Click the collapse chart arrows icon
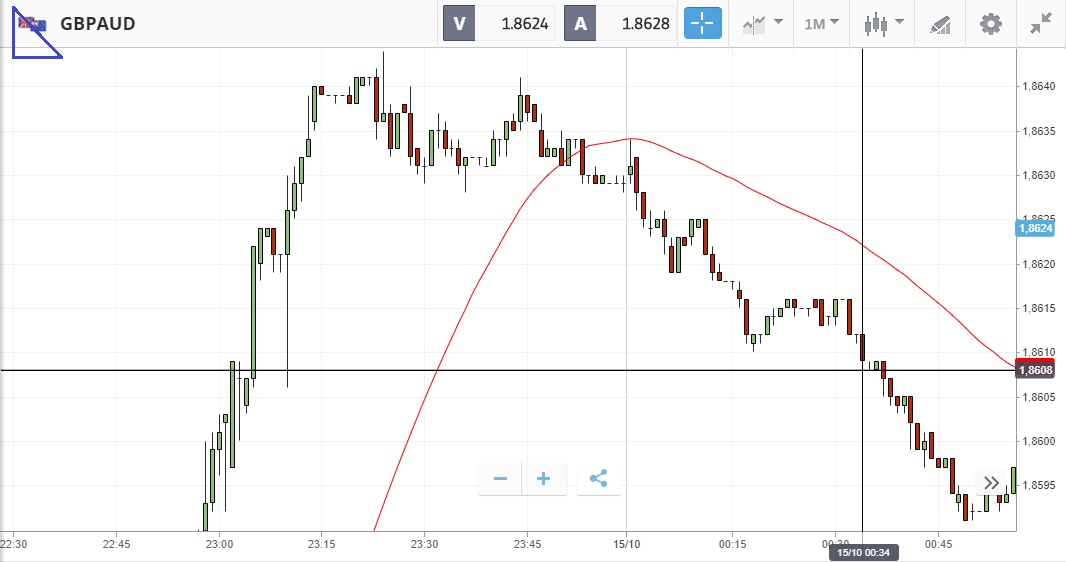 pos(1041,23)
